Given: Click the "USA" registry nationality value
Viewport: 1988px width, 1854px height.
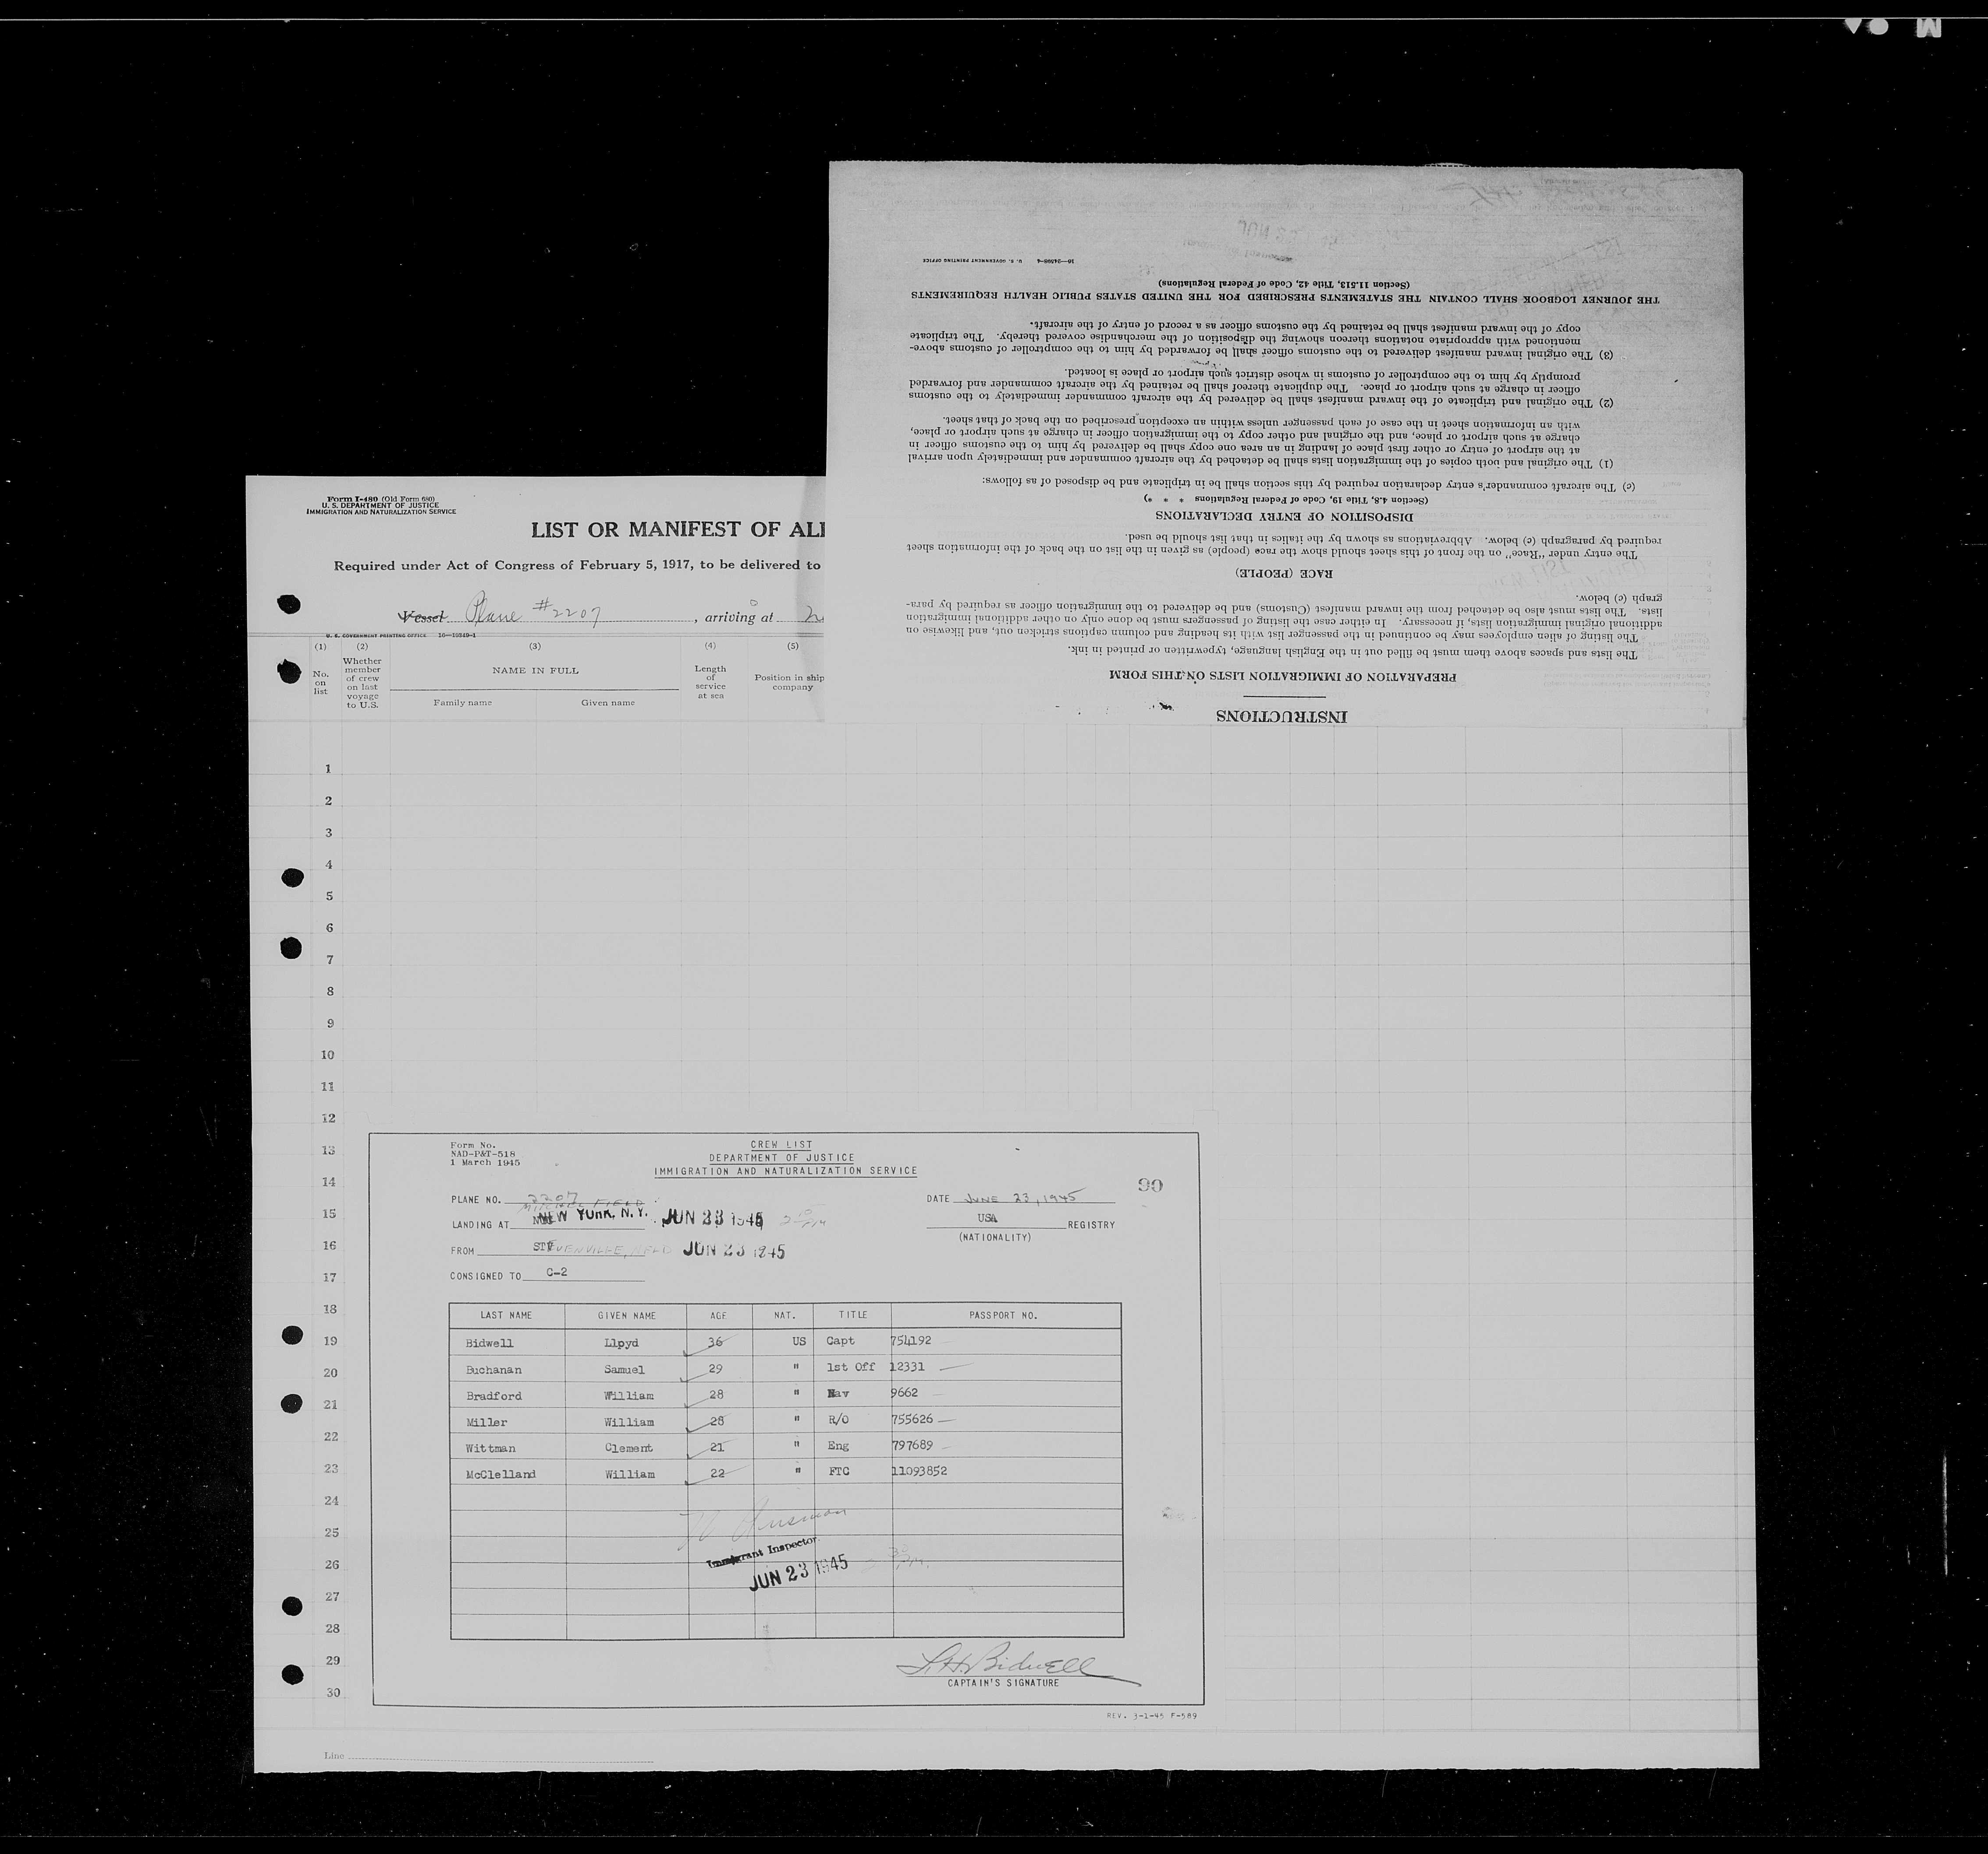Looking at the screenshot, I should point(988,1218).
